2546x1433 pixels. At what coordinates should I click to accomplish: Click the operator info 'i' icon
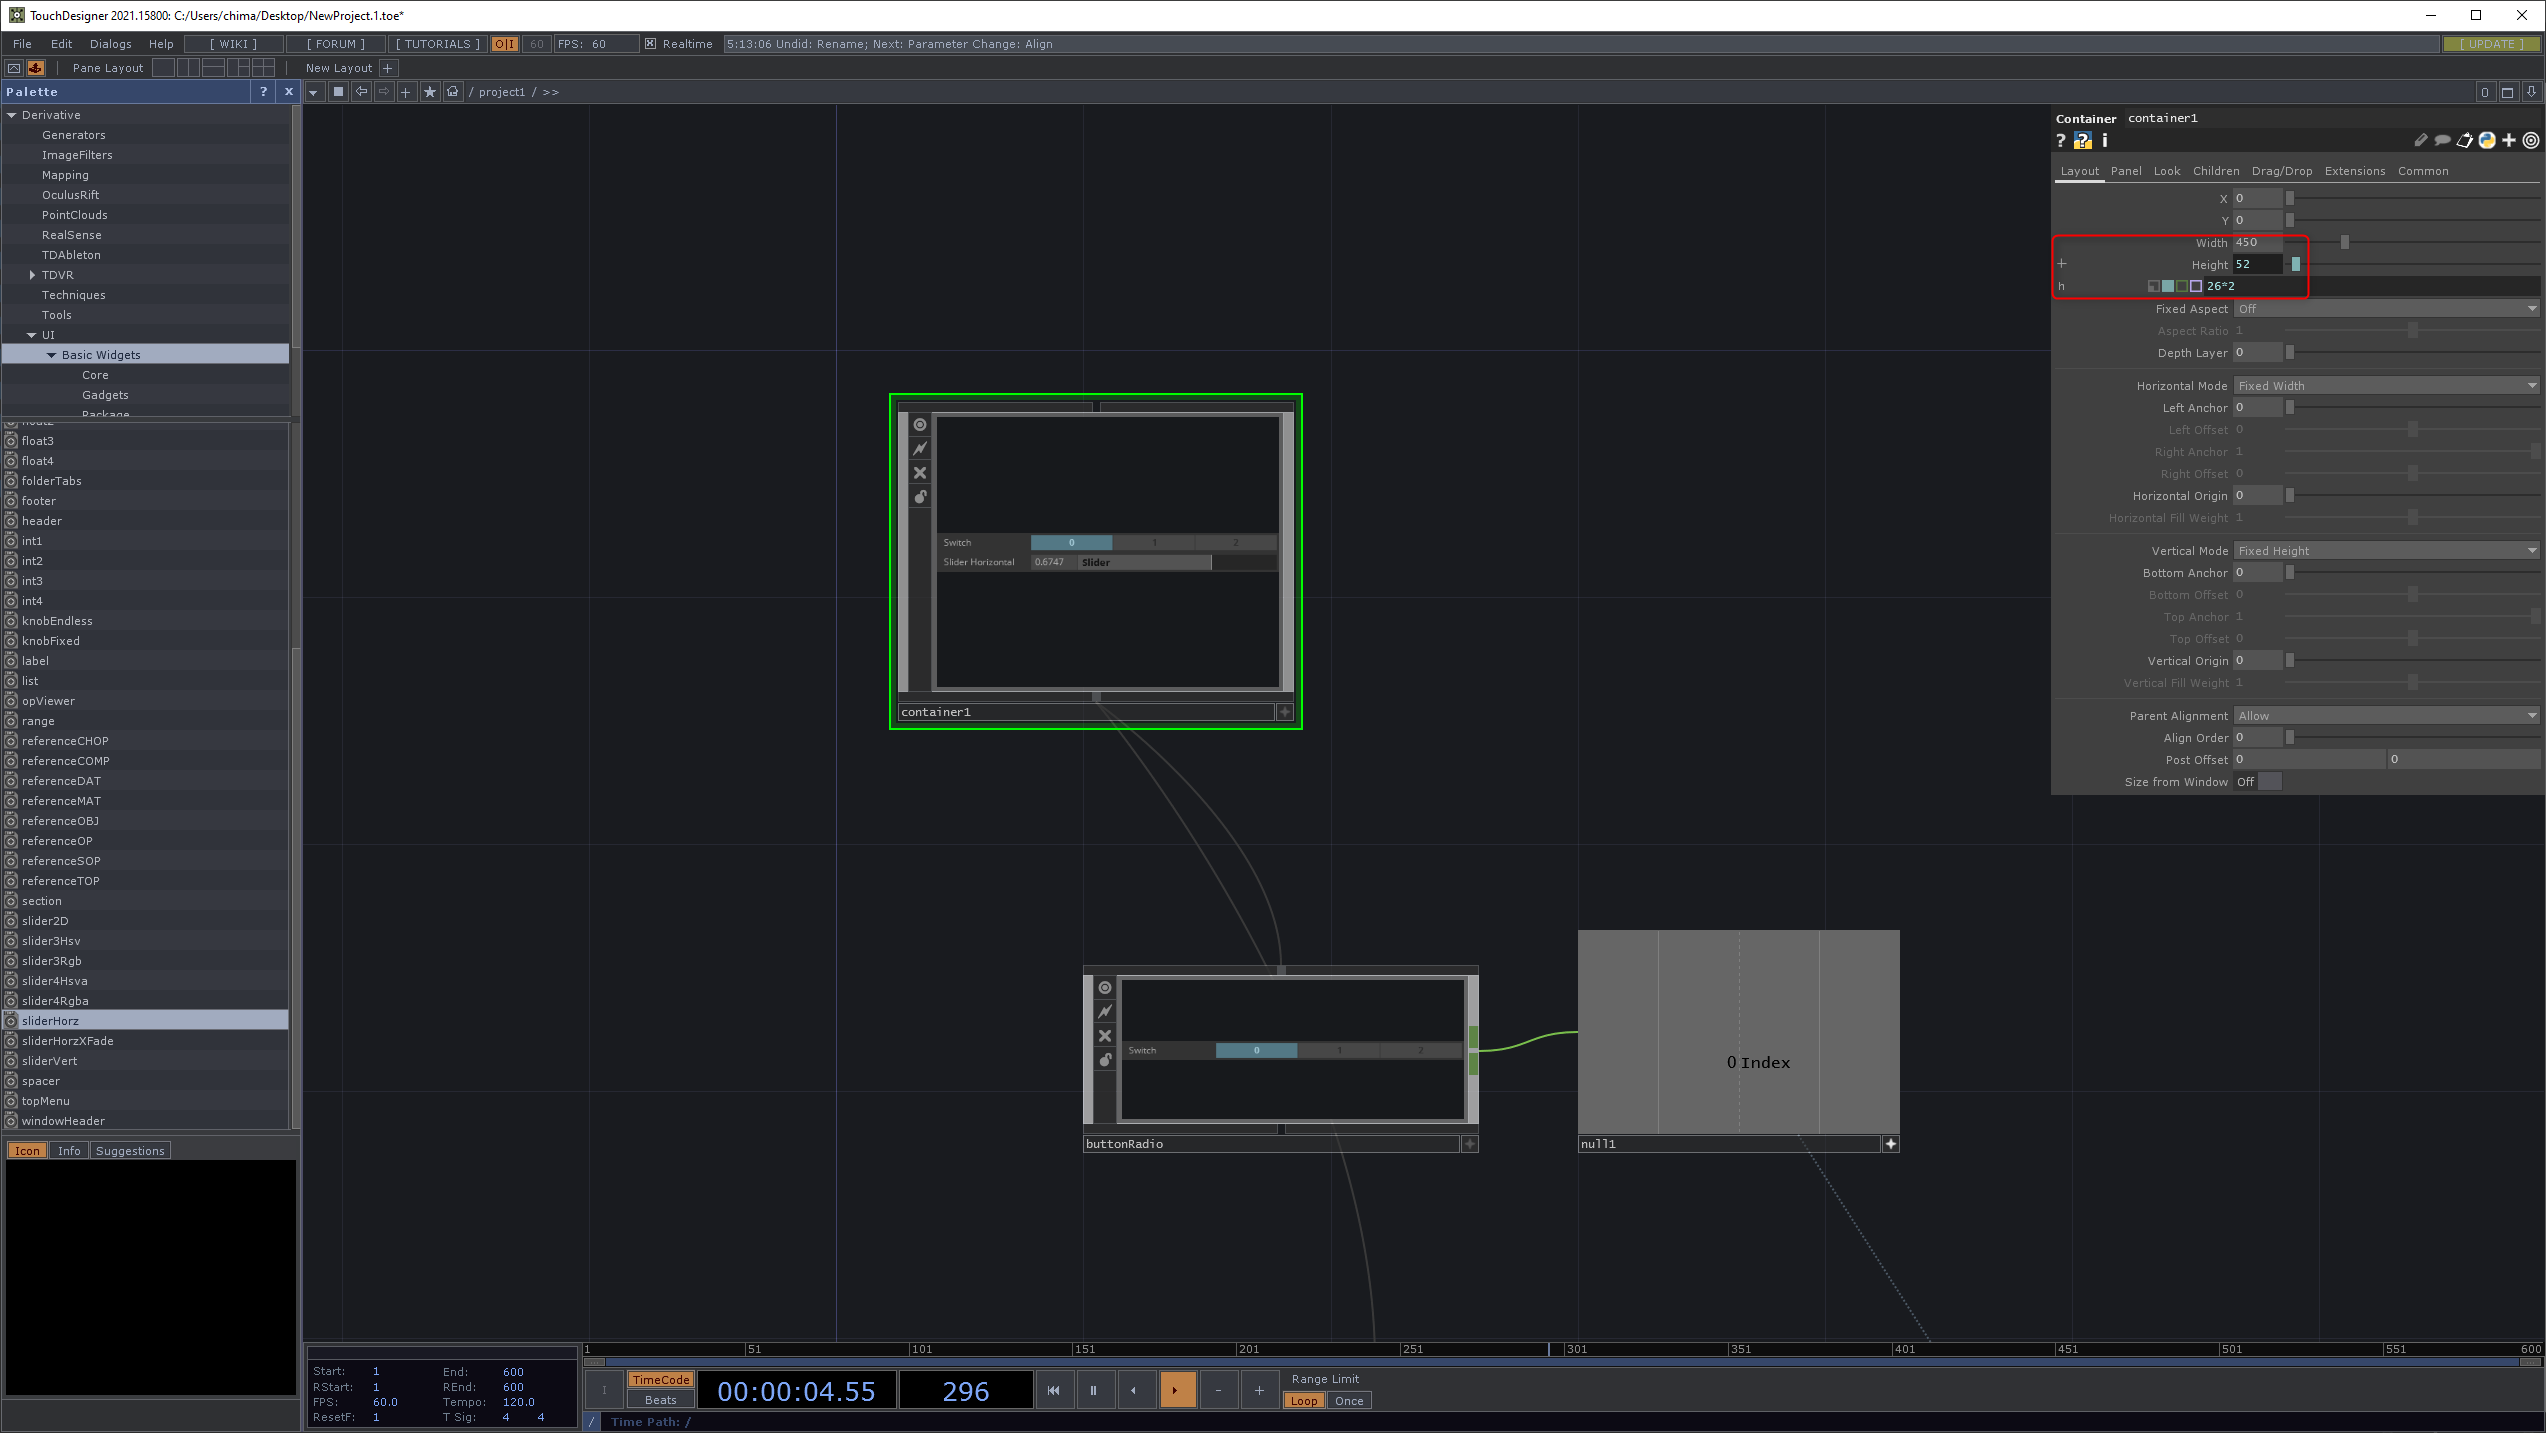tap(2105, 141)
